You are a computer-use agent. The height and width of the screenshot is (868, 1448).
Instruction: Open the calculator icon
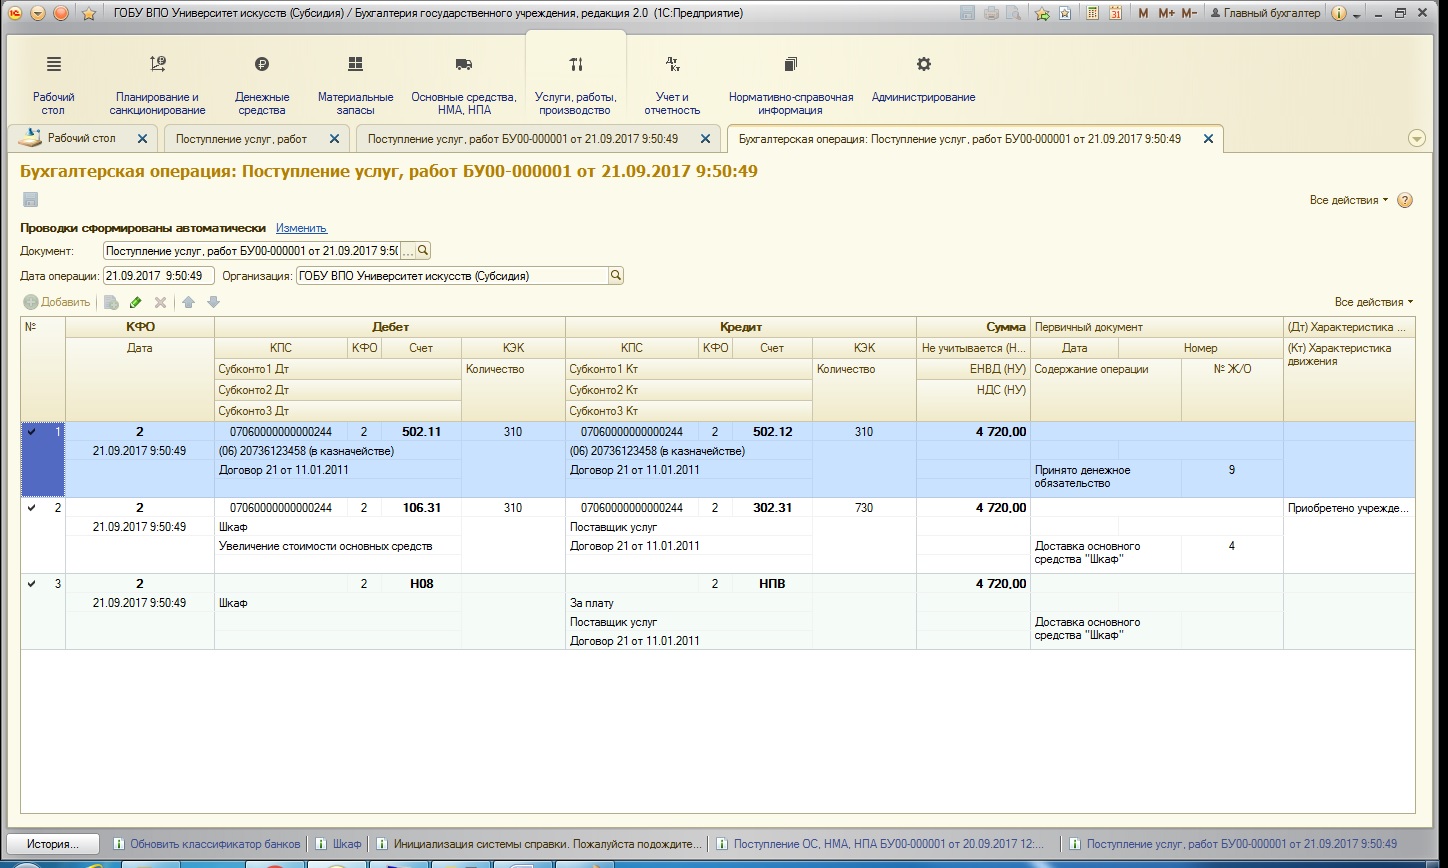click(1092, 13)
